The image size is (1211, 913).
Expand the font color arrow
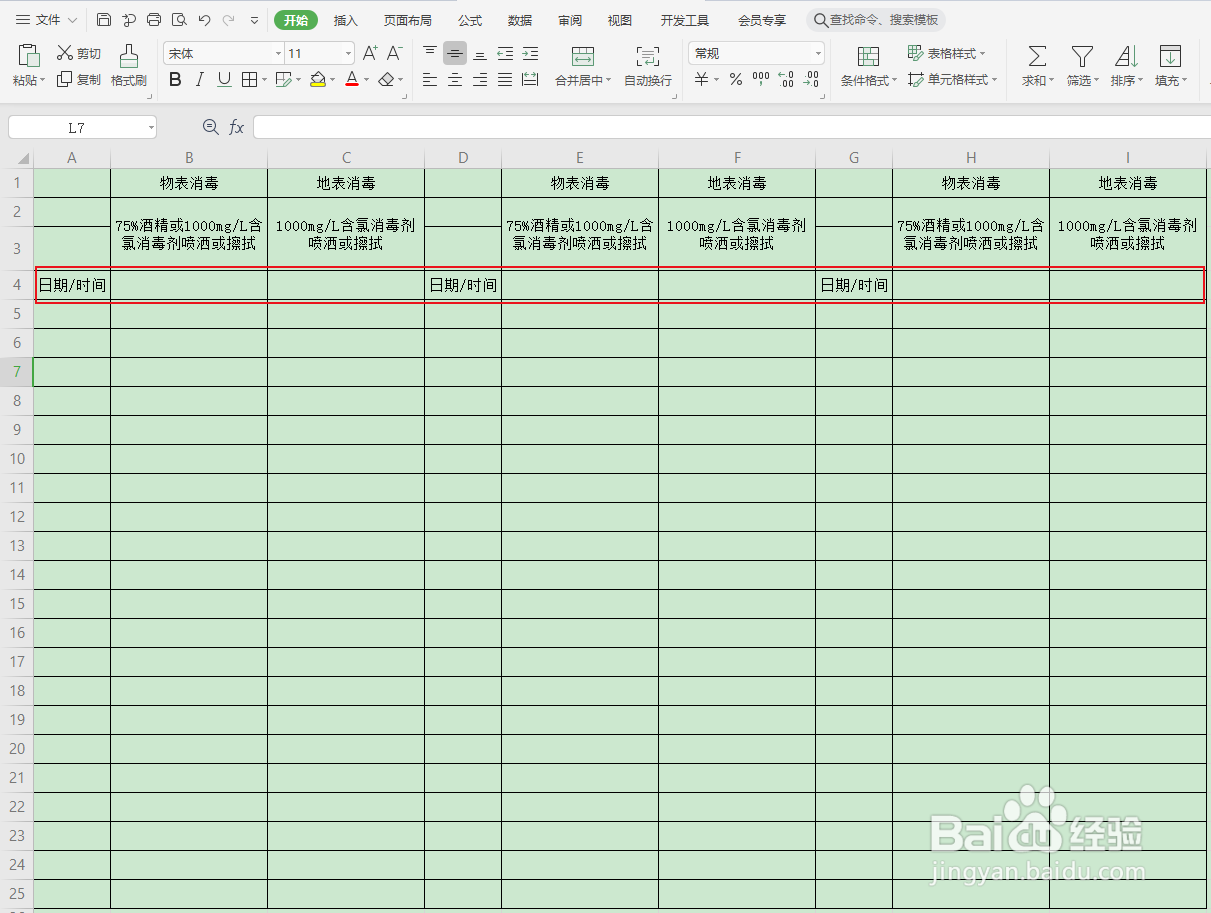pyautogui.click(x=366, y=80)
